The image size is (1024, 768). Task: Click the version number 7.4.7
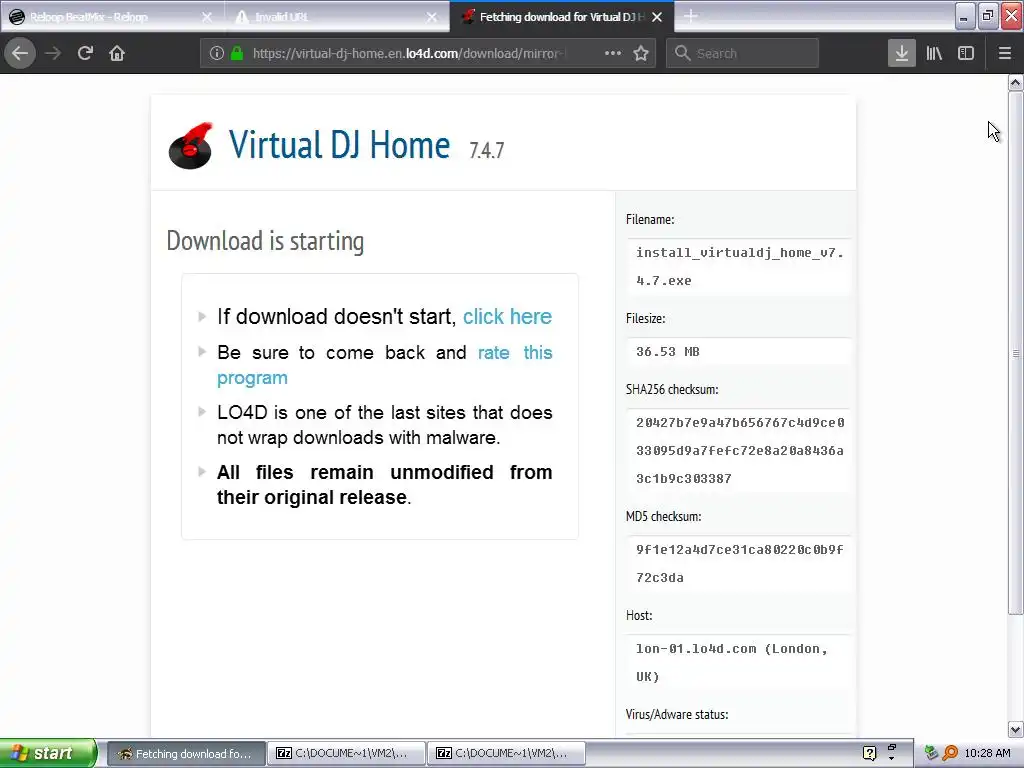pyautogui.click(x=487, y=150)
